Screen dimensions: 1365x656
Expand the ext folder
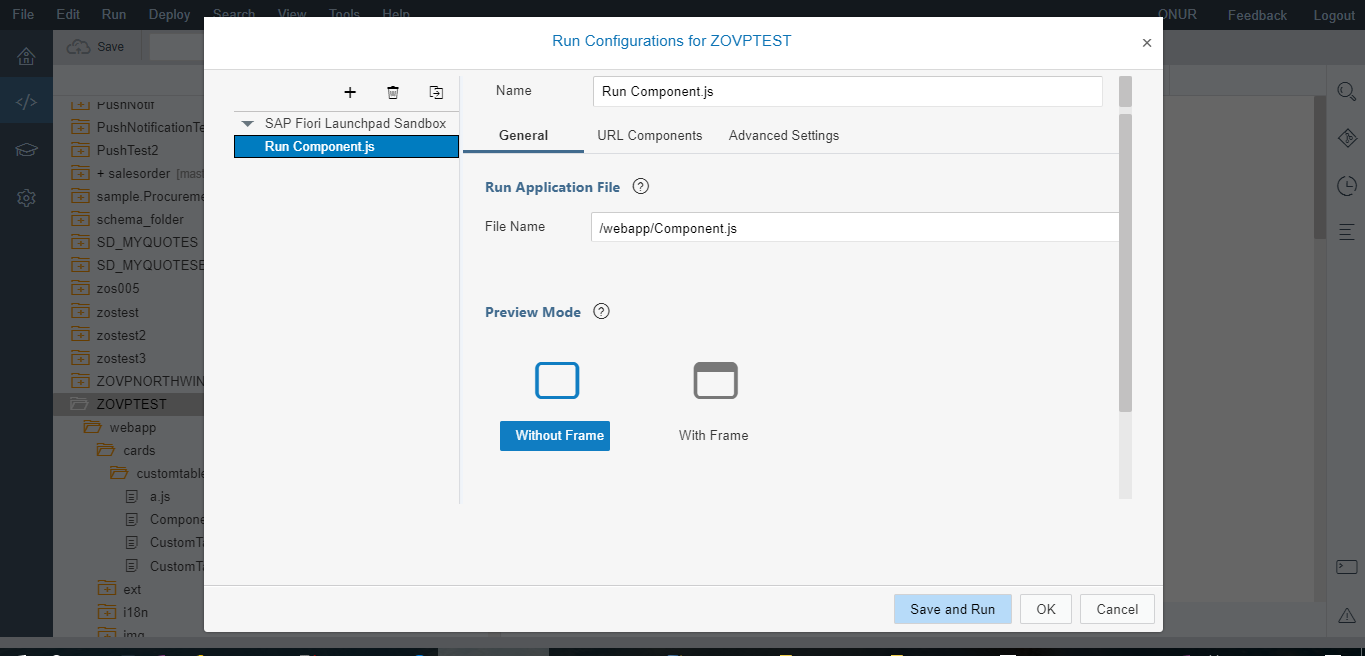pyautogui.click(x=106, y=589)
